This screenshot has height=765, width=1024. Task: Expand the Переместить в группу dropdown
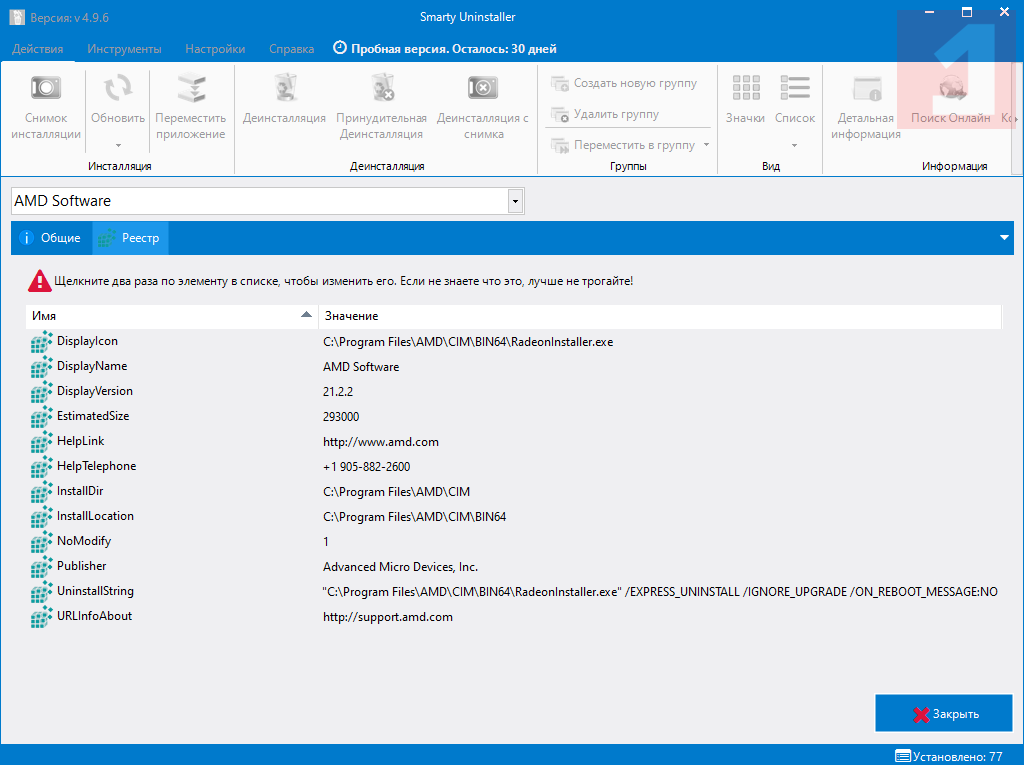[x=706, y=145]
